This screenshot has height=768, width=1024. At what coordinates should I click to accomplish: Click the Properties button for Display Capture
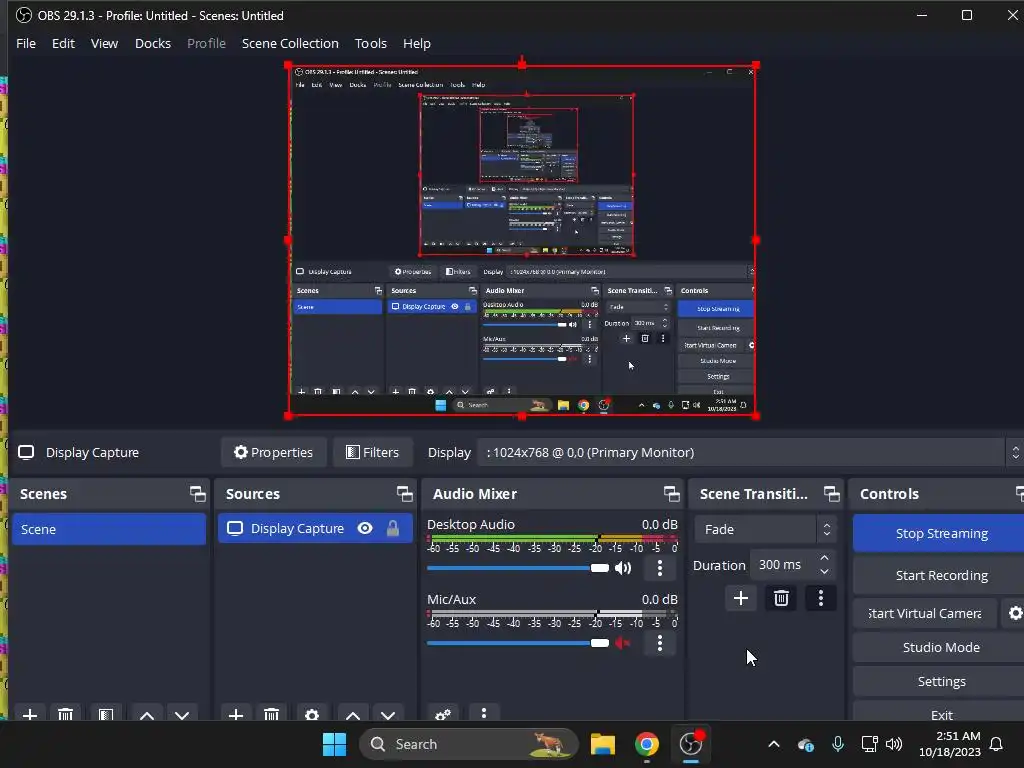coord(274,452)
